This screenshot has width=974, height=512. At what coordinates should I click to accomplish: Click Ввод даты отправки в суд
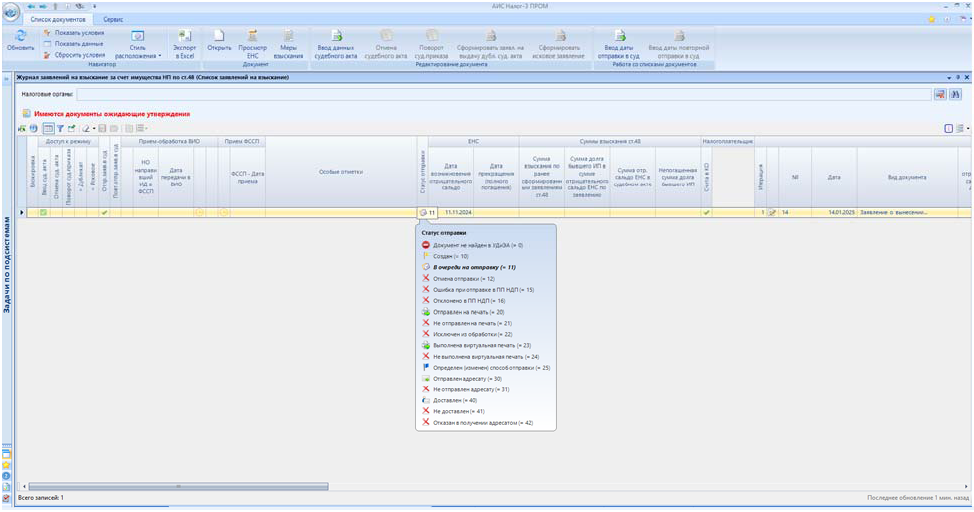pos(618,37)
